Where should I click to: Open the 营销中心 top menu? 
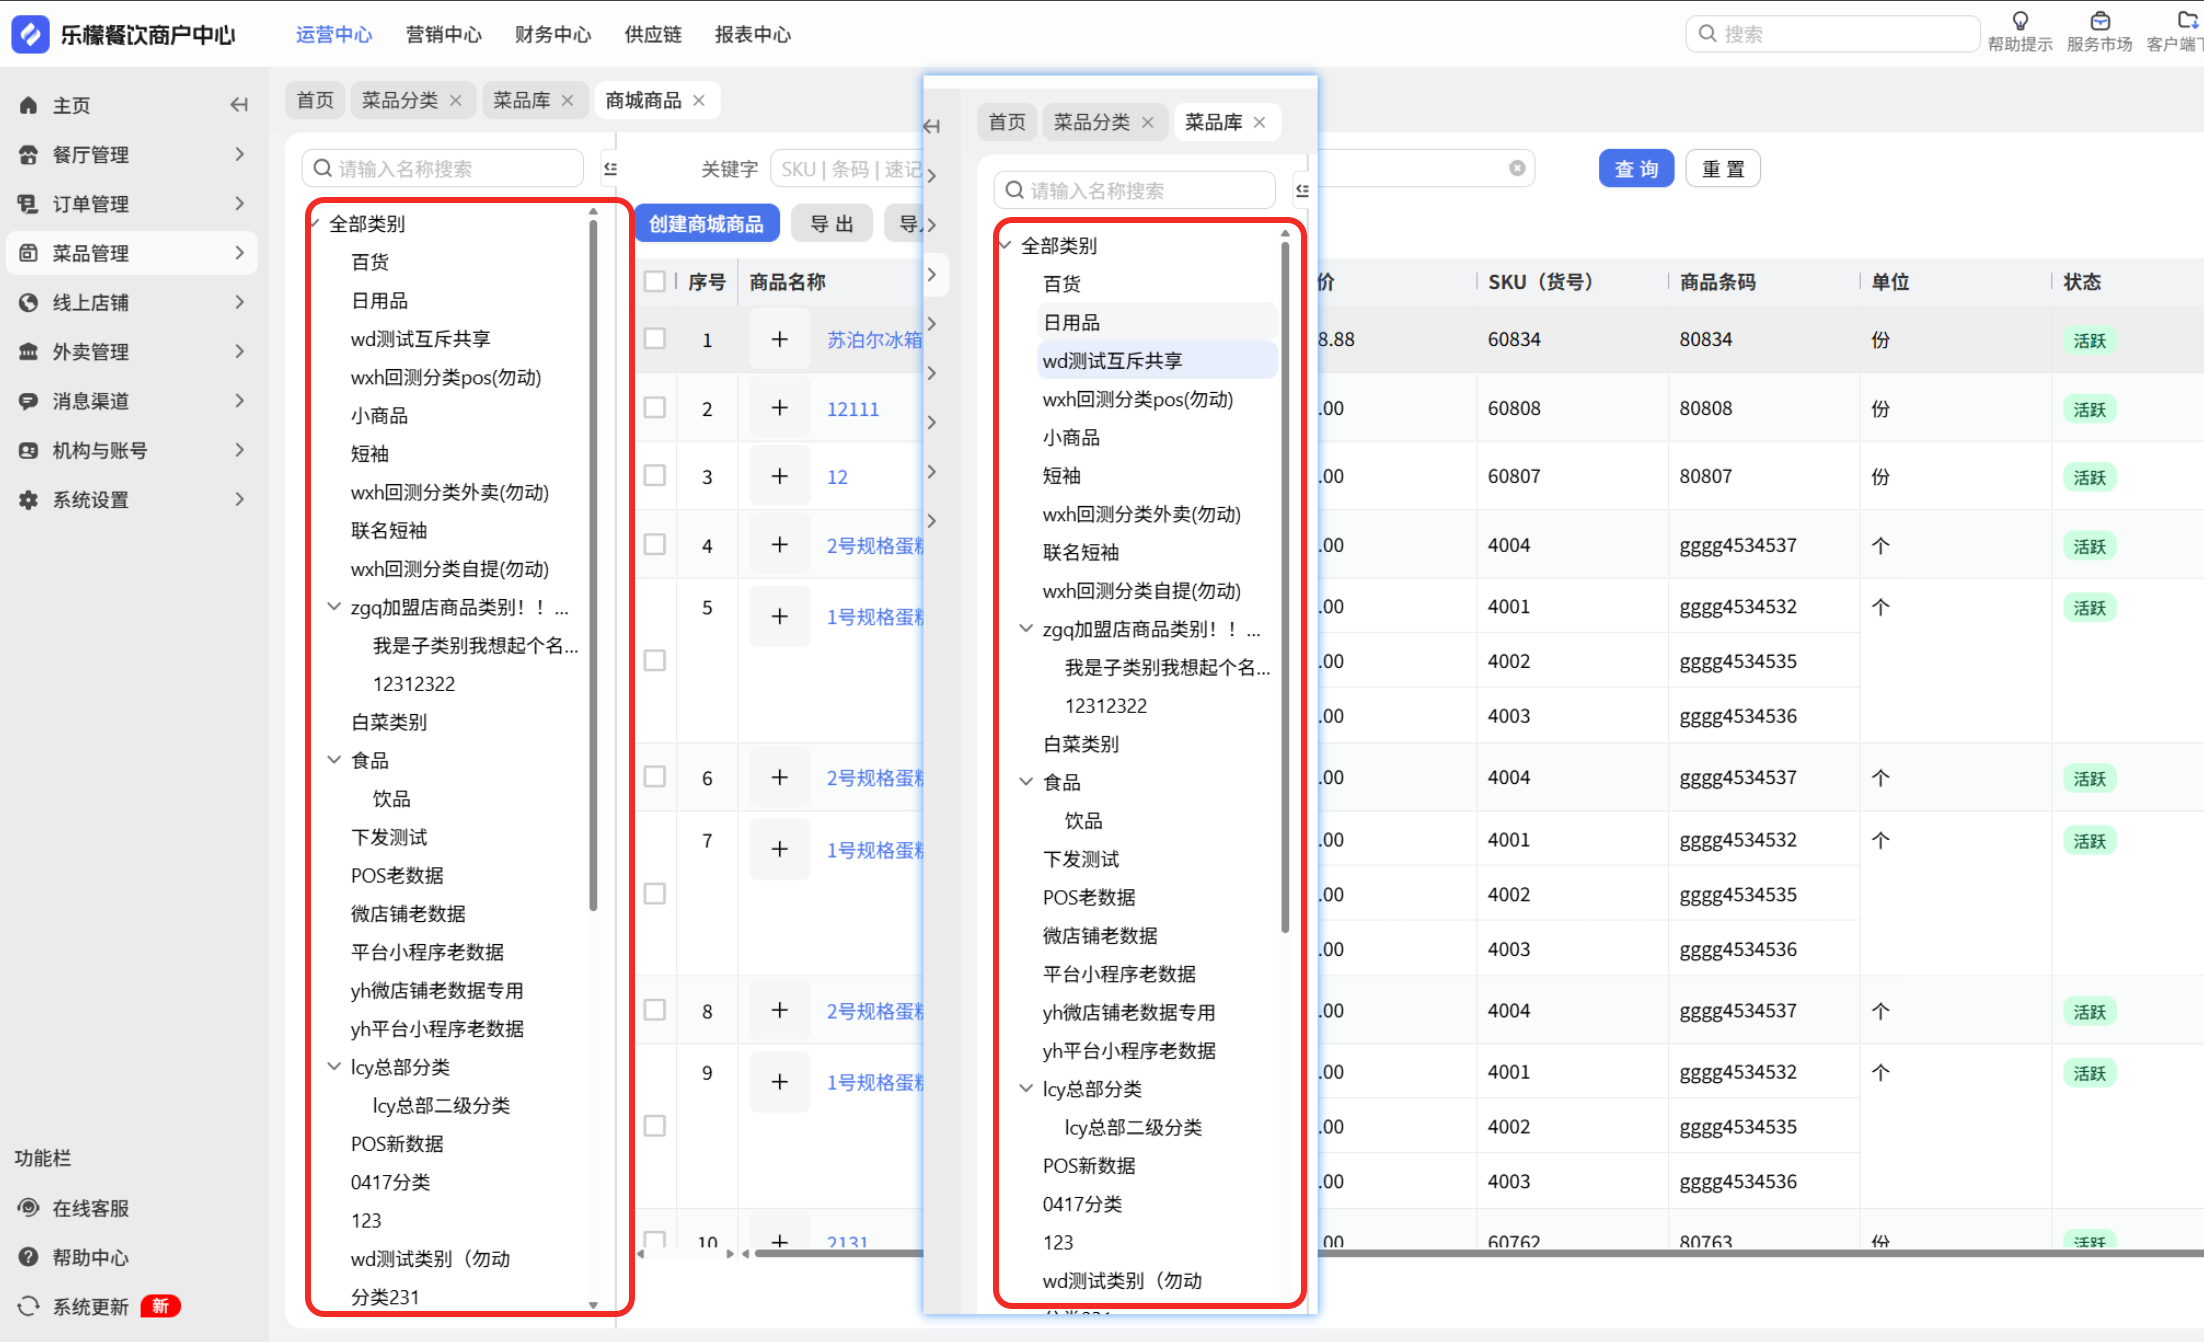[444, 35]
